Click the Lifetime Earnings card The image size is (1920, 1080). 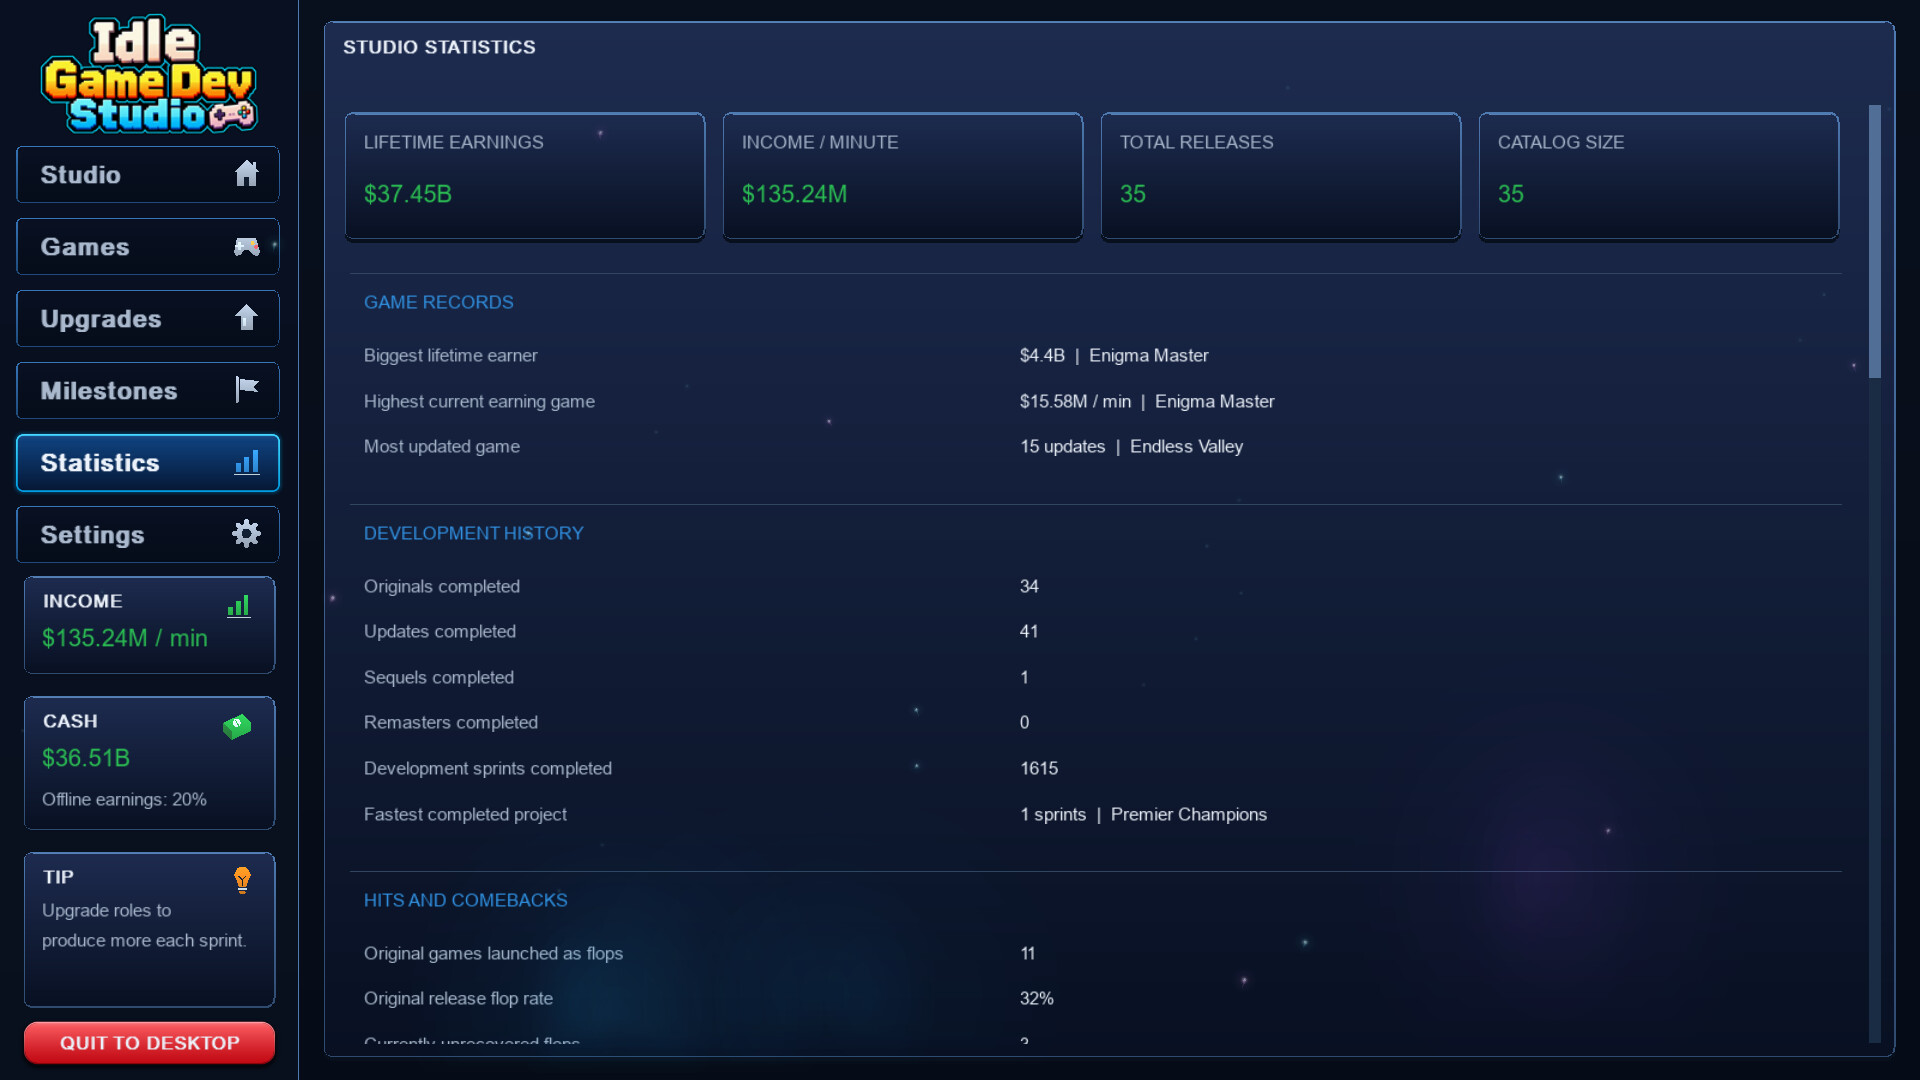[x=525, y=176]
